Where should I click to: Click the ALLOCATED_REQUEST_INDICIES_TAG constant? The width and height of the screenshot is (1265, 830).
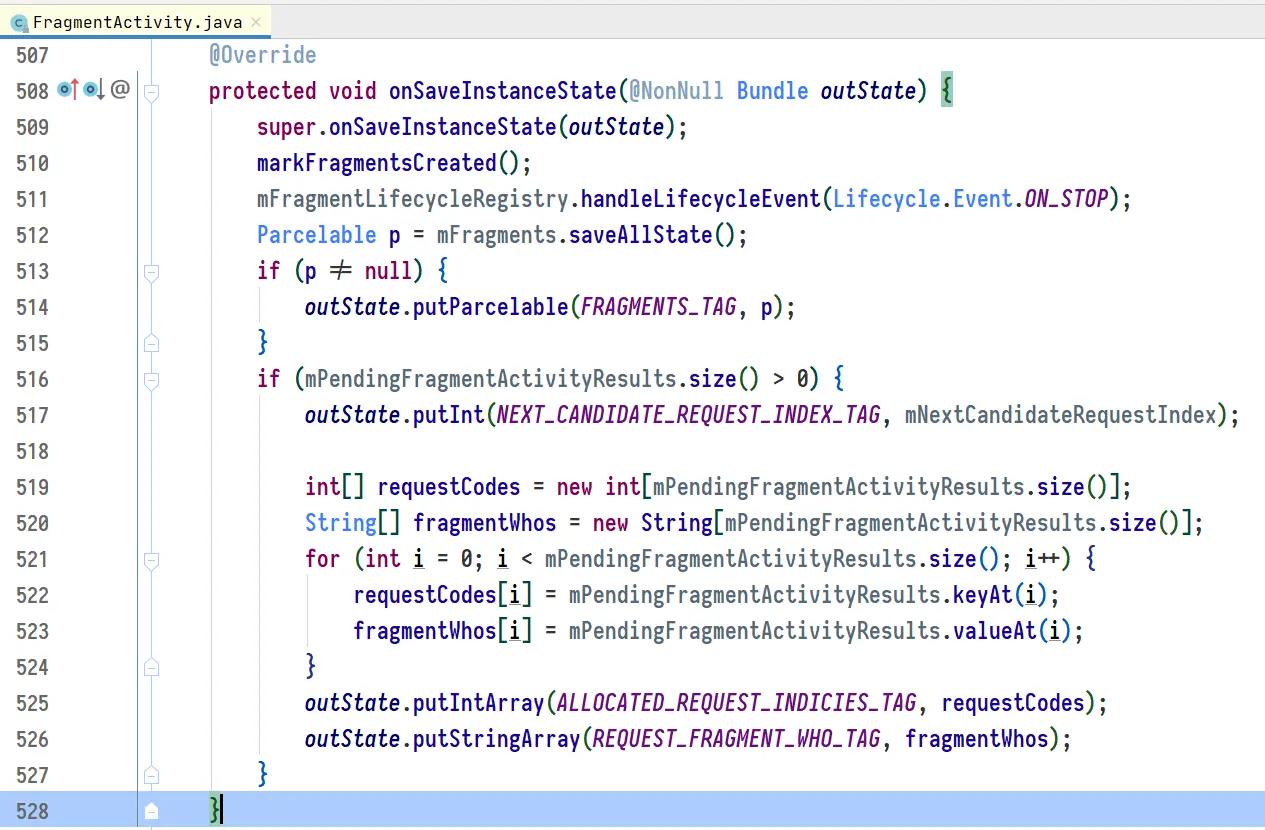pyautogui.click(x=737, y=703)
